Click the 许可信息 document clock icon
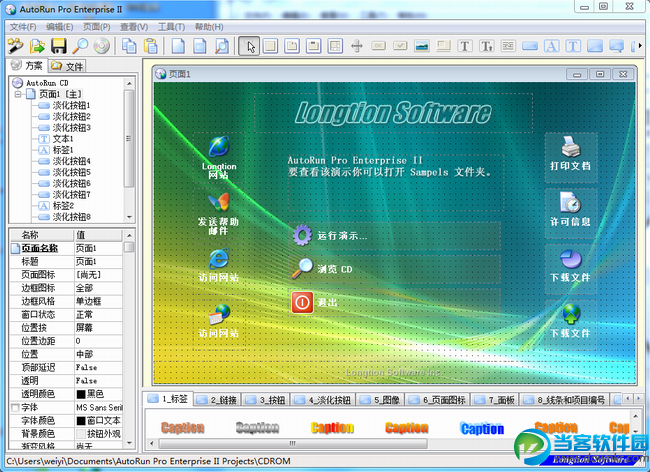650x472 pixels. click(x=571, y=202)
